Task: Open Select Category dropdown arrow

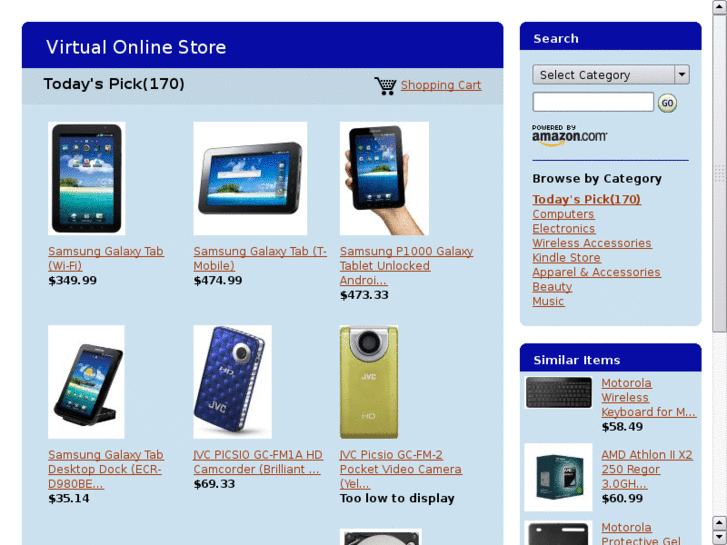Action: (x=682, y=75)
